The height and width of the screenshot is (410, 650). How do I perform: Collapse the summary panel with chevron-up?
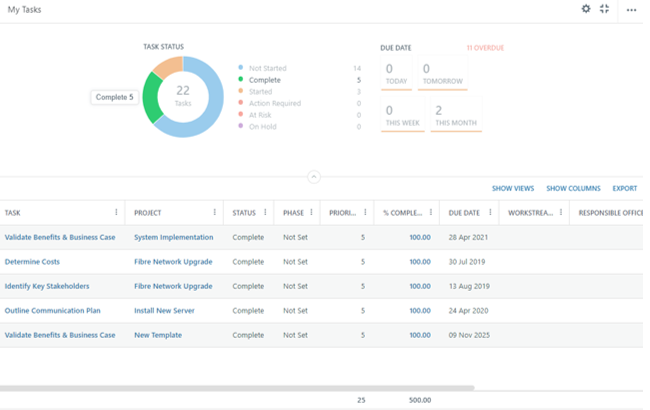314,177
